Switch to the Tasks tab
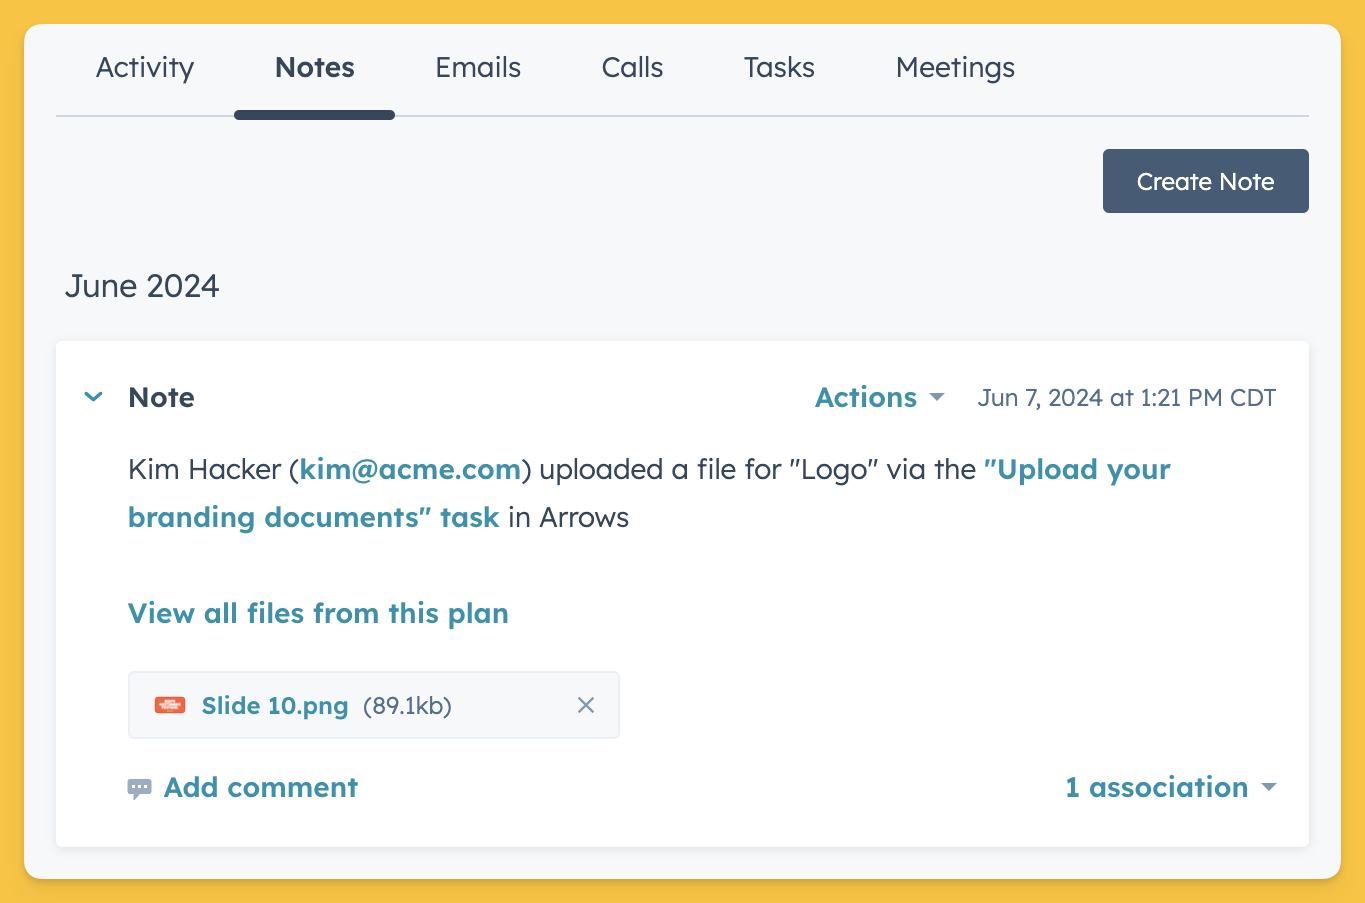The image size is (1365, 903). (779, 68)
